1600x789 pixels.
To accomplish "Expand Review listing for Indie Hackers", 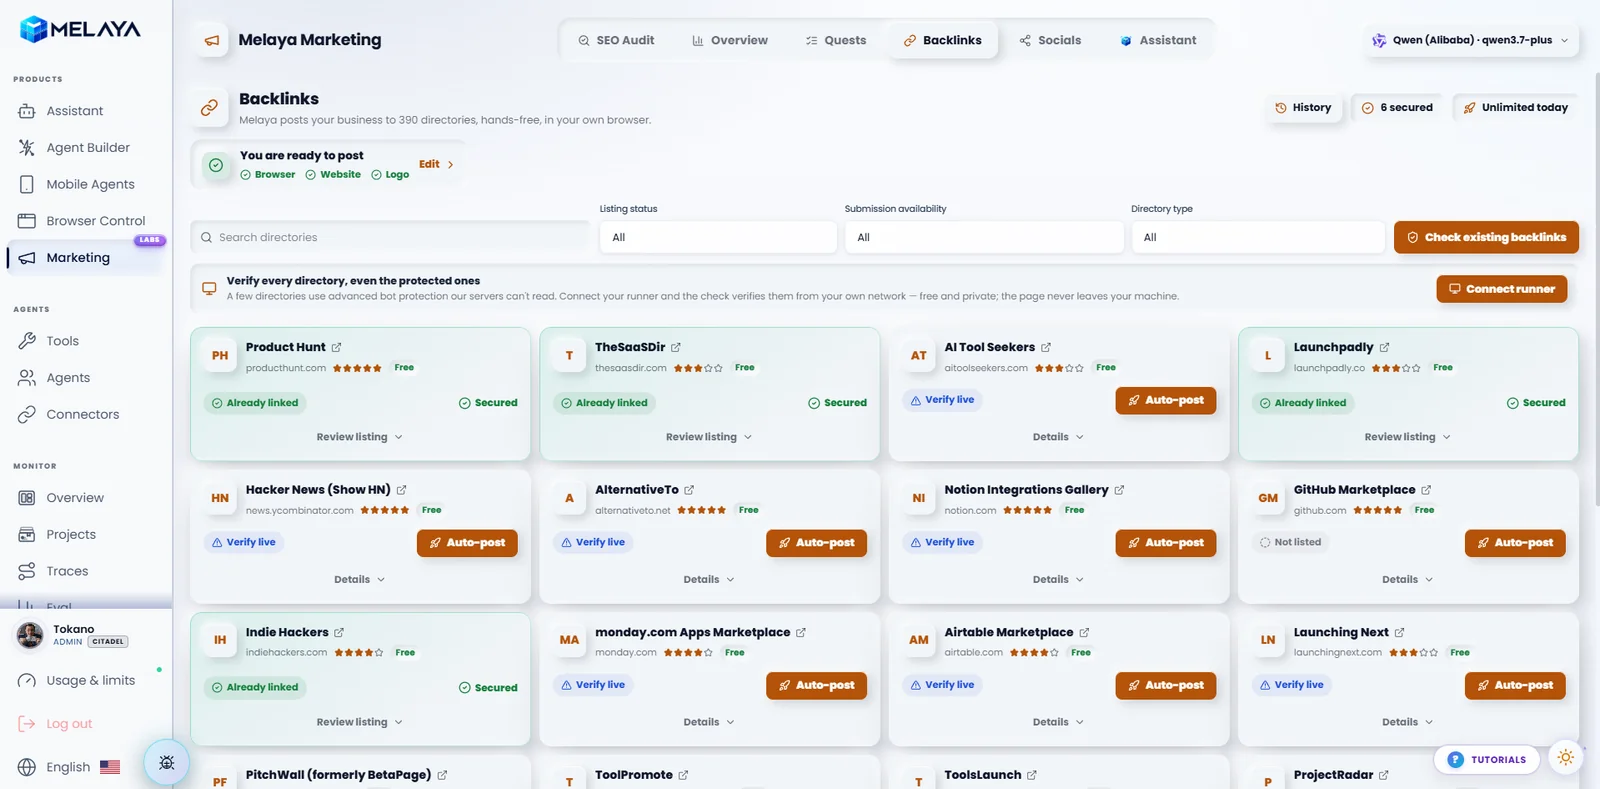I will tap(360, 722).
